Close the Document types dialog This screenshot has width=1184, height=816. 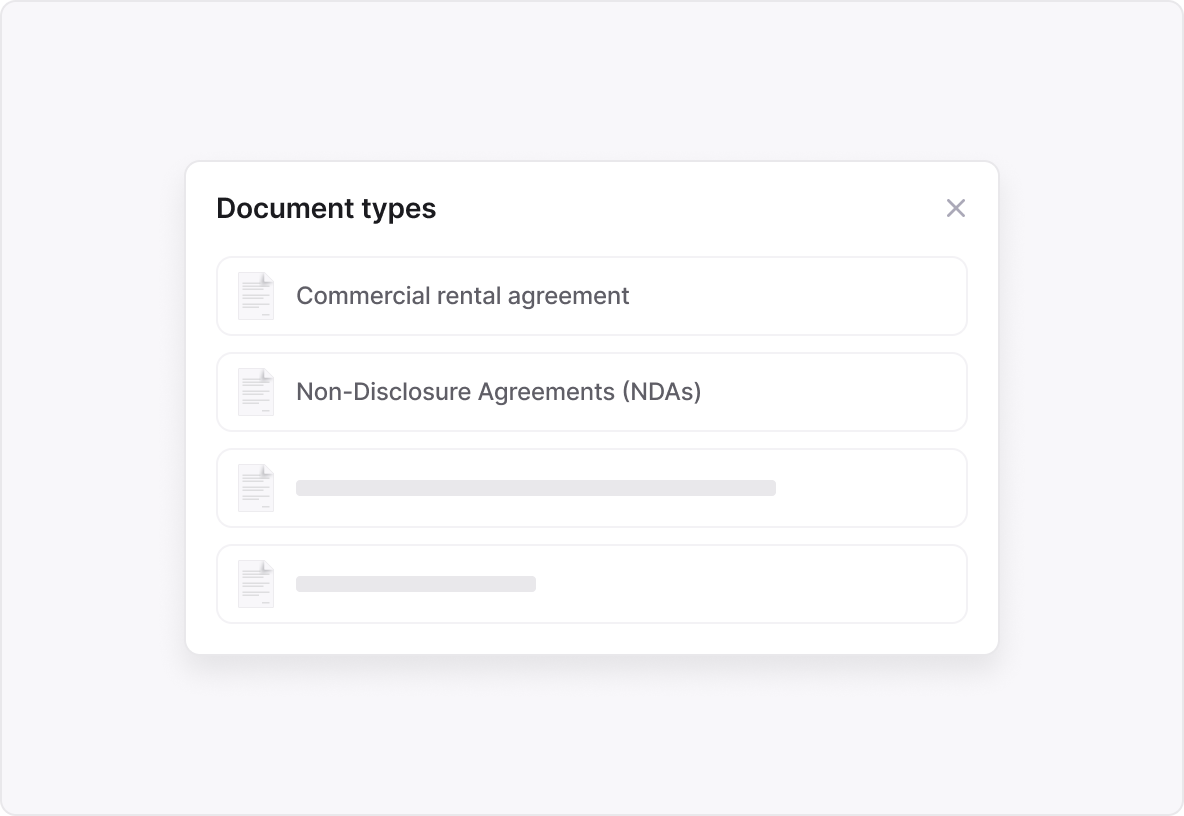click(956, 208)
